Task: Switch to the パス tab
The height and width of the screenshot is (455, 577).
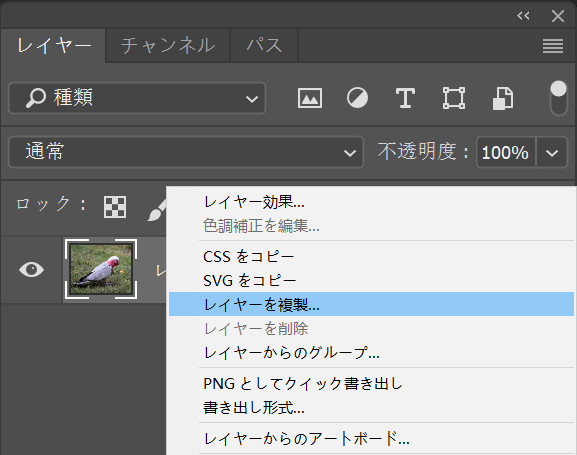Action: tap(264, 46)
